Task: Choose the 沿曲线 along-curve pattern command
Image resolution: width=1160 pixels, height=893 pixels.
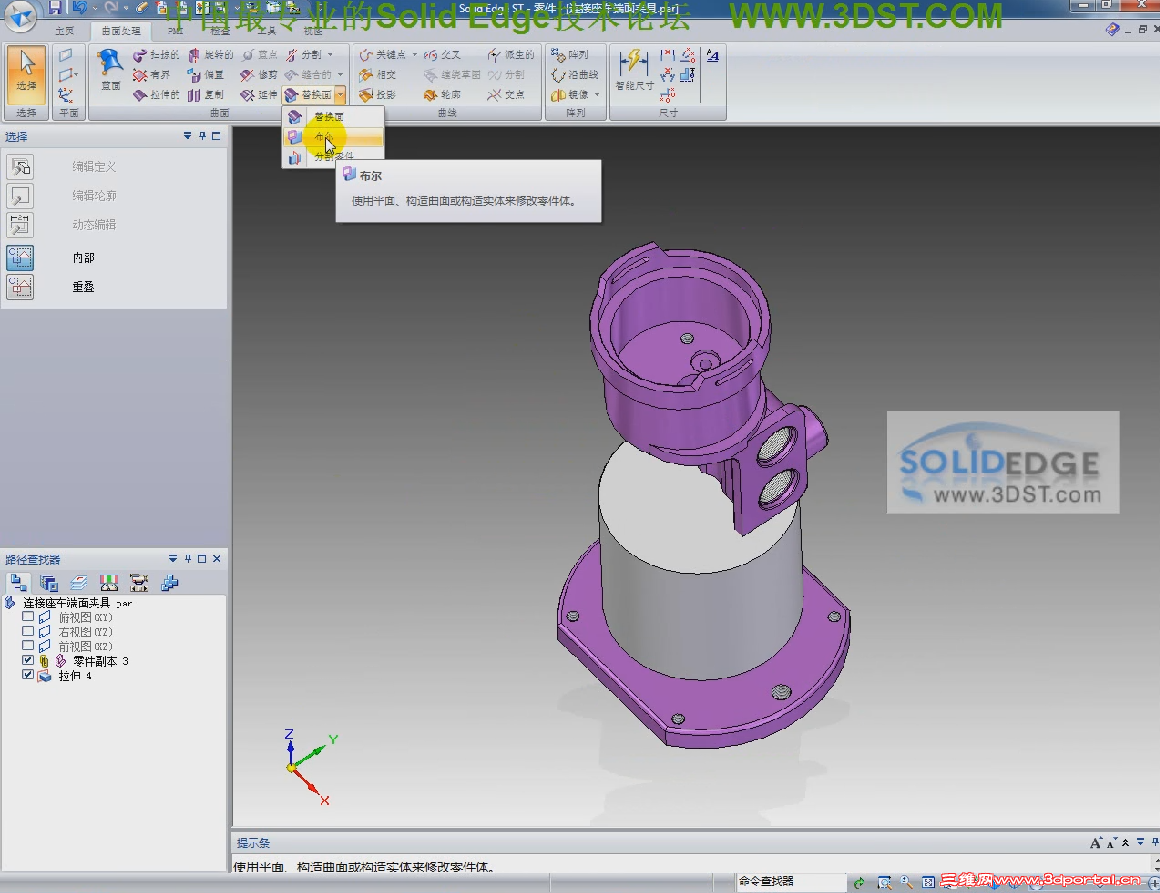Action: pyautogui.click(x=575, y=75)
